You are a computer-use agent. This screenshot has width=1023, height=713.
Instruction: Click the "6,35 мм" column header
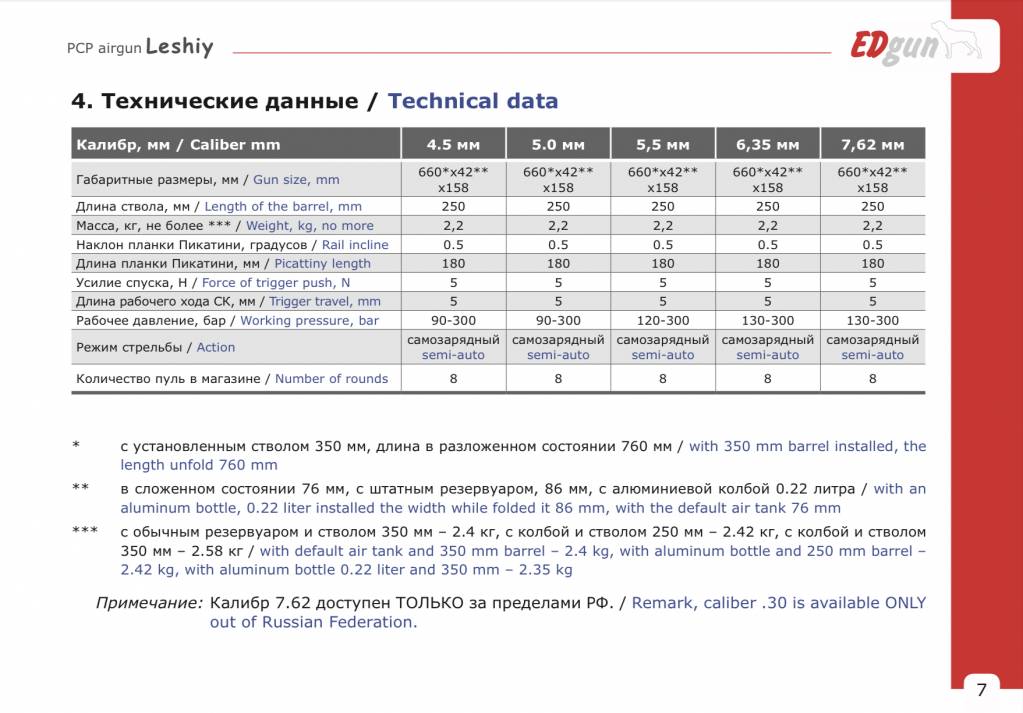pyautogui.click(x=768, y=144)
